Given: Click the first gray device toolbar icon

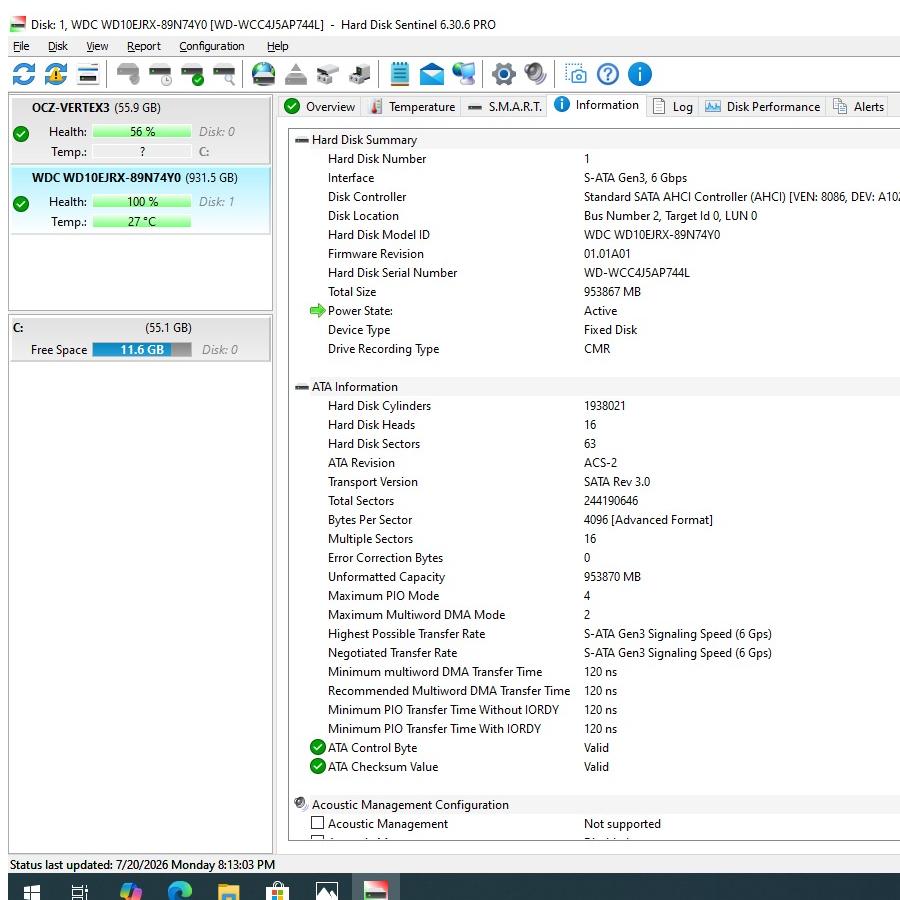Looking at the screenshot, I should (x=328, y=74).
